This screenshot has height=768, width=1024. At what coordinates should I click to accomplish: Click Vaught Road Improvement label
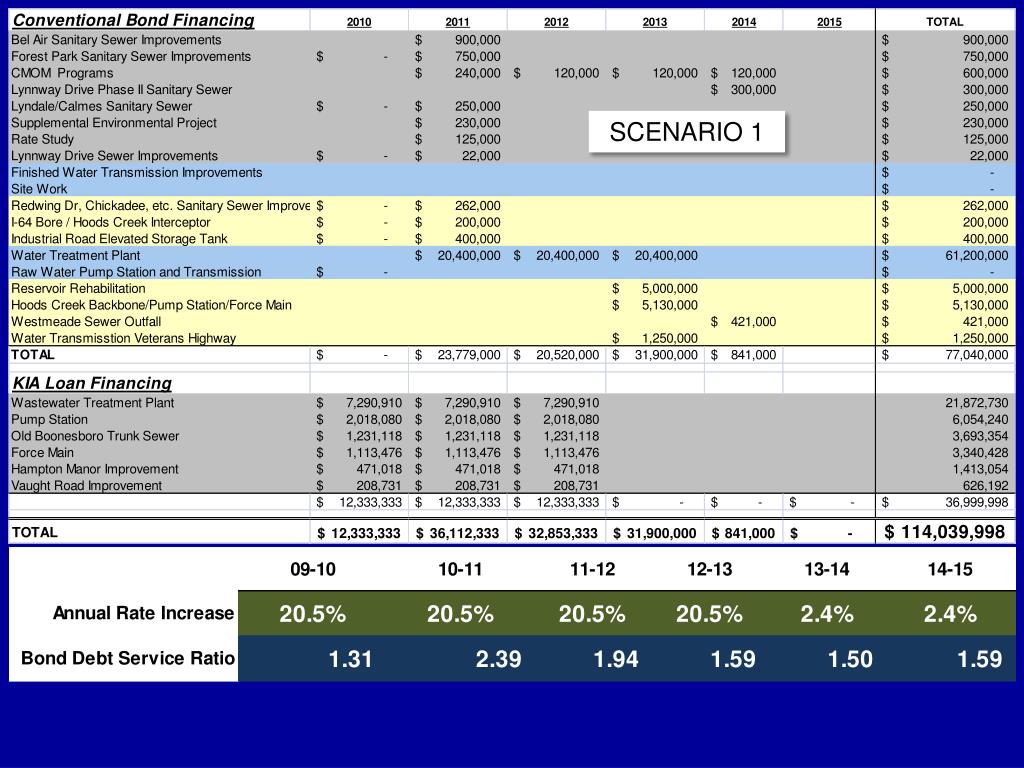click(87, 486)
